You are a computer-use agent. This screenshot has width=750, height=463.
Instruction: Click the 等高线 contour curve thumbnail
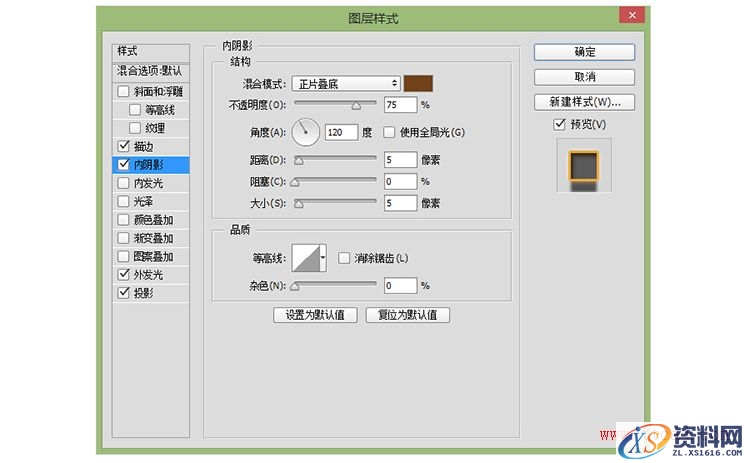(306, 258)
